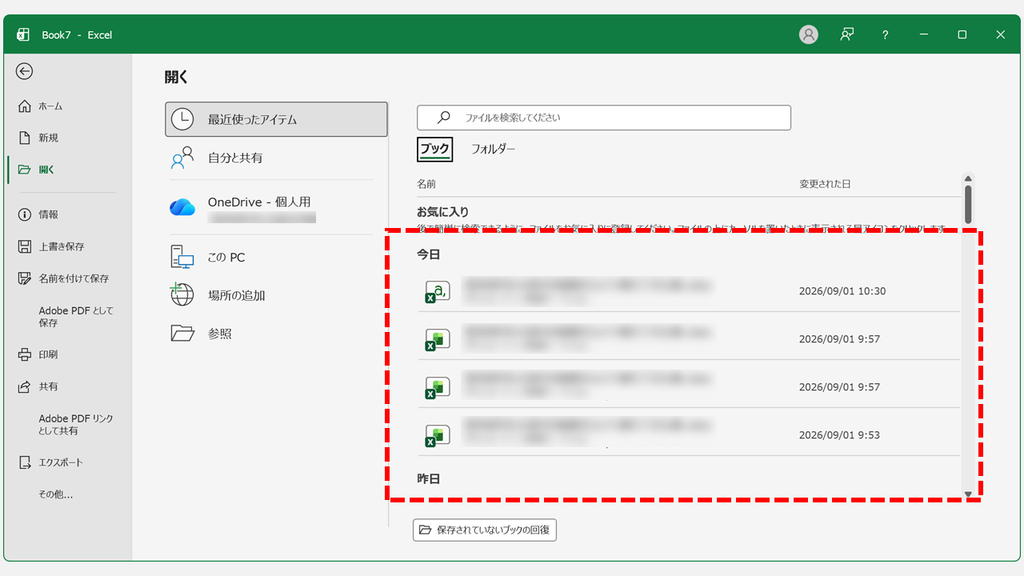Click the feedback icon in title bar

847,35
